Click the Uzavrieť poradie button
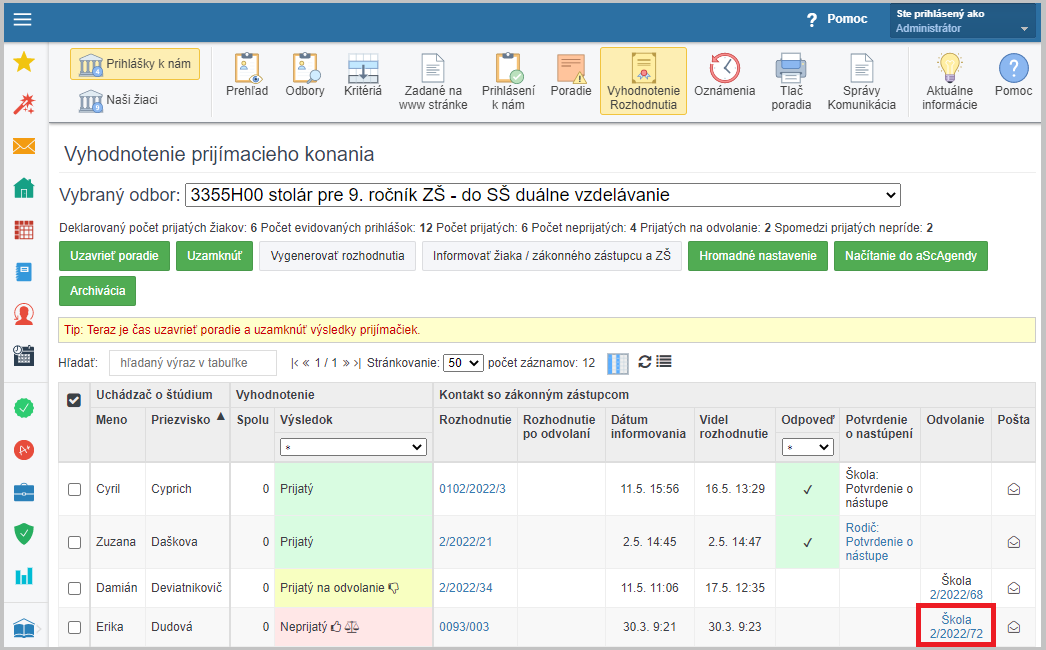The width and height of the screenshot is (1046, 650). (114, 256)
